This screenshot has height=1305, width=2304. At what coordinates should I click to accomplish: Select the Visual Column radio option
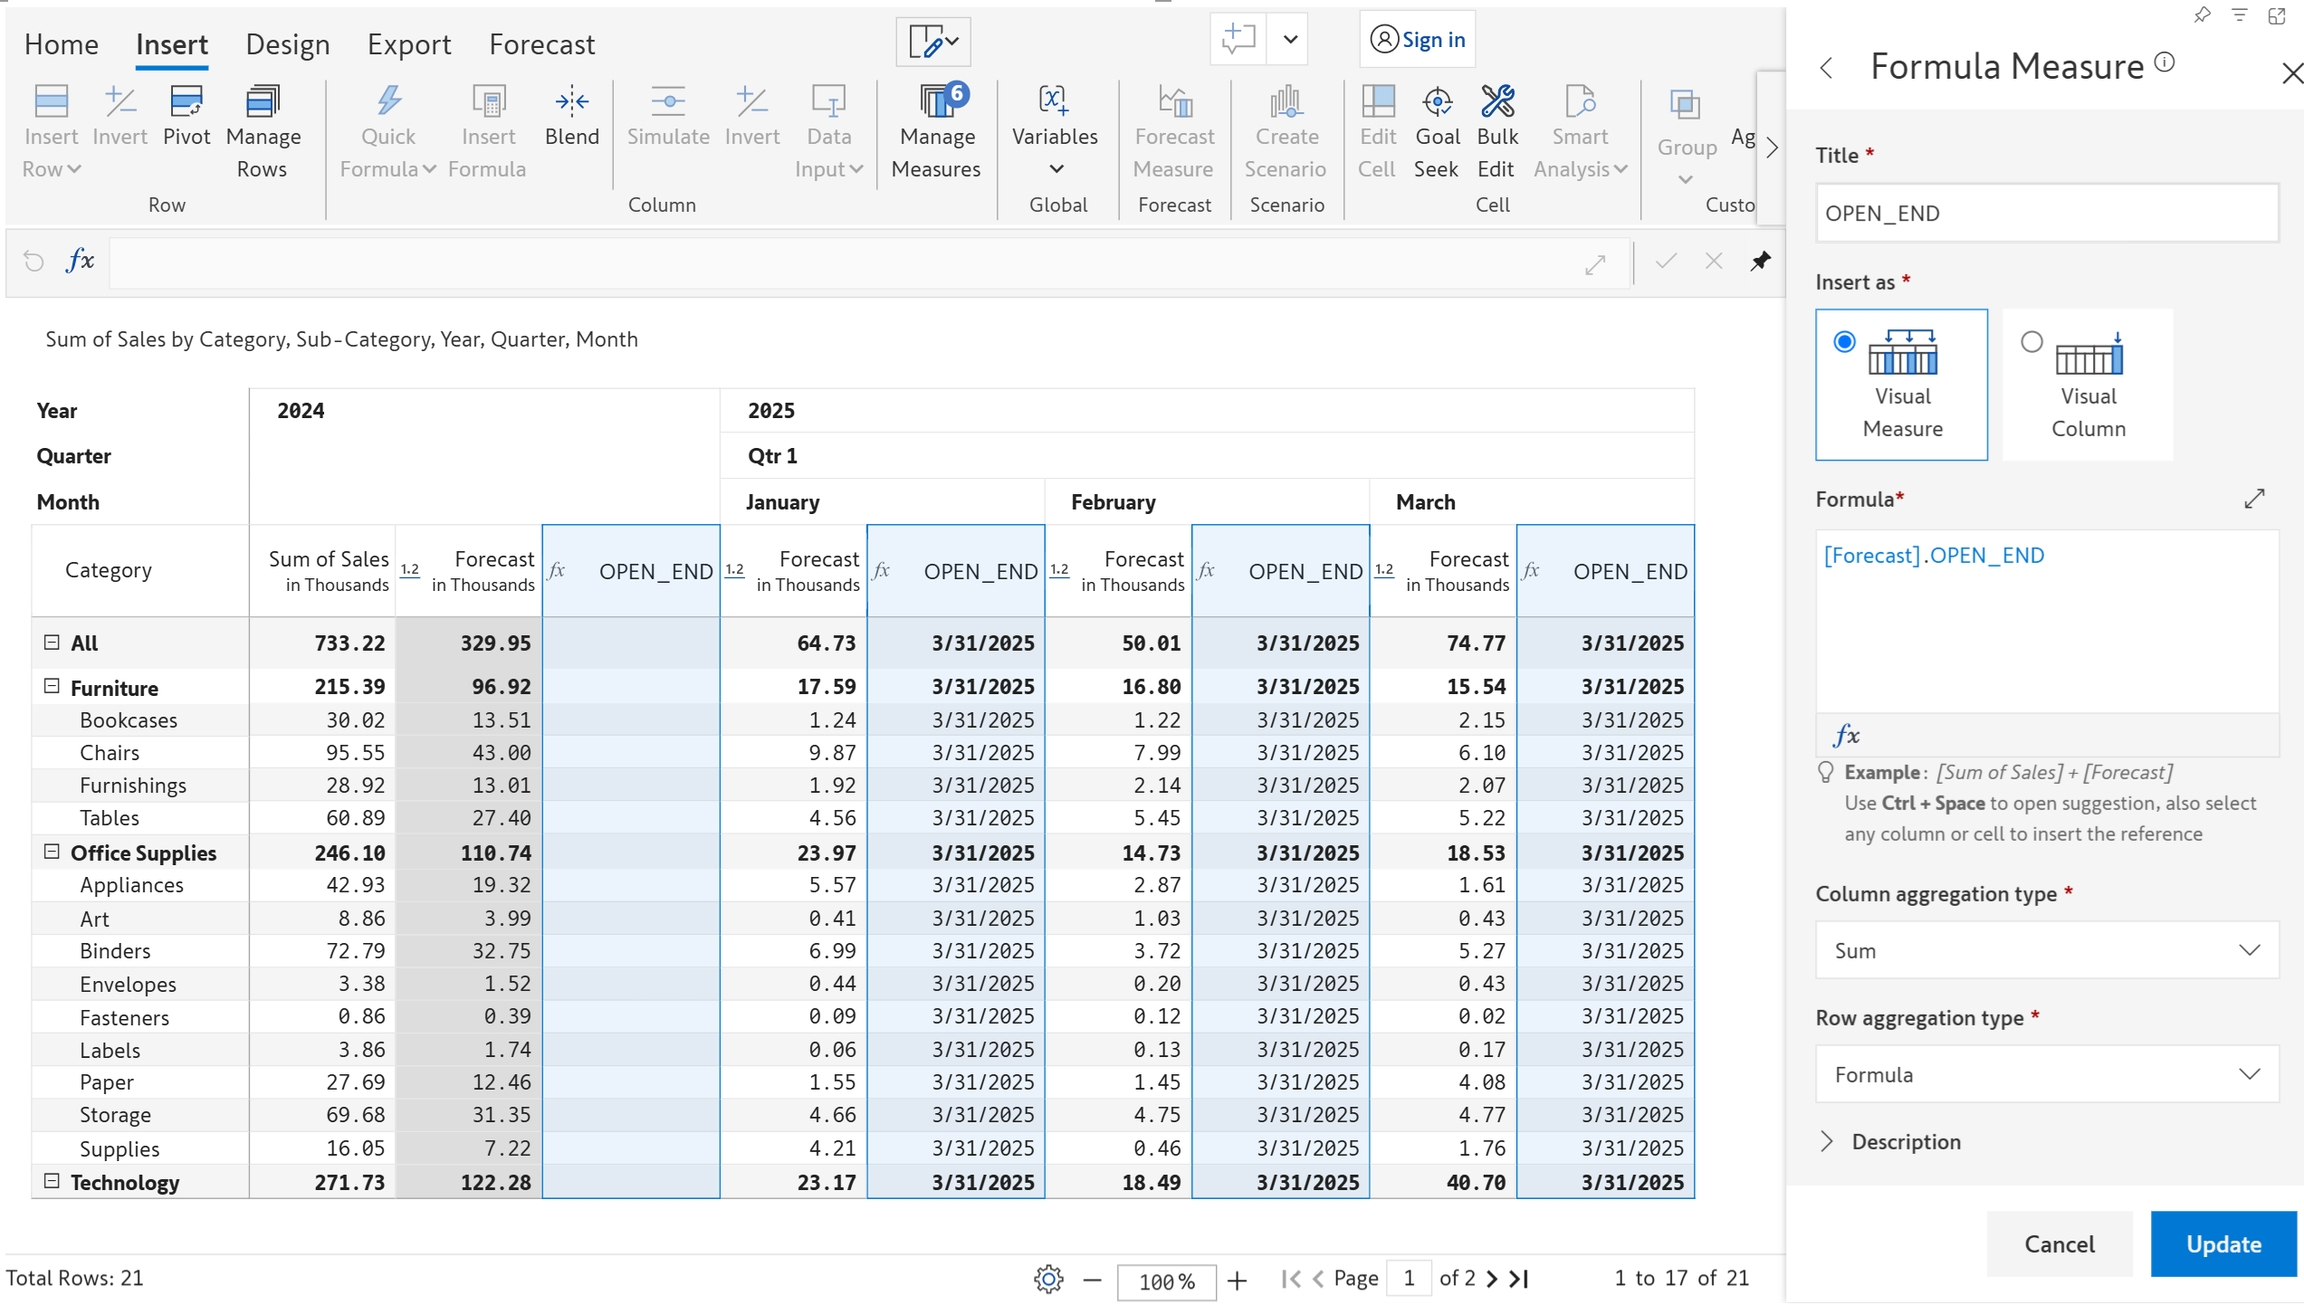(x=2031, y=342)
